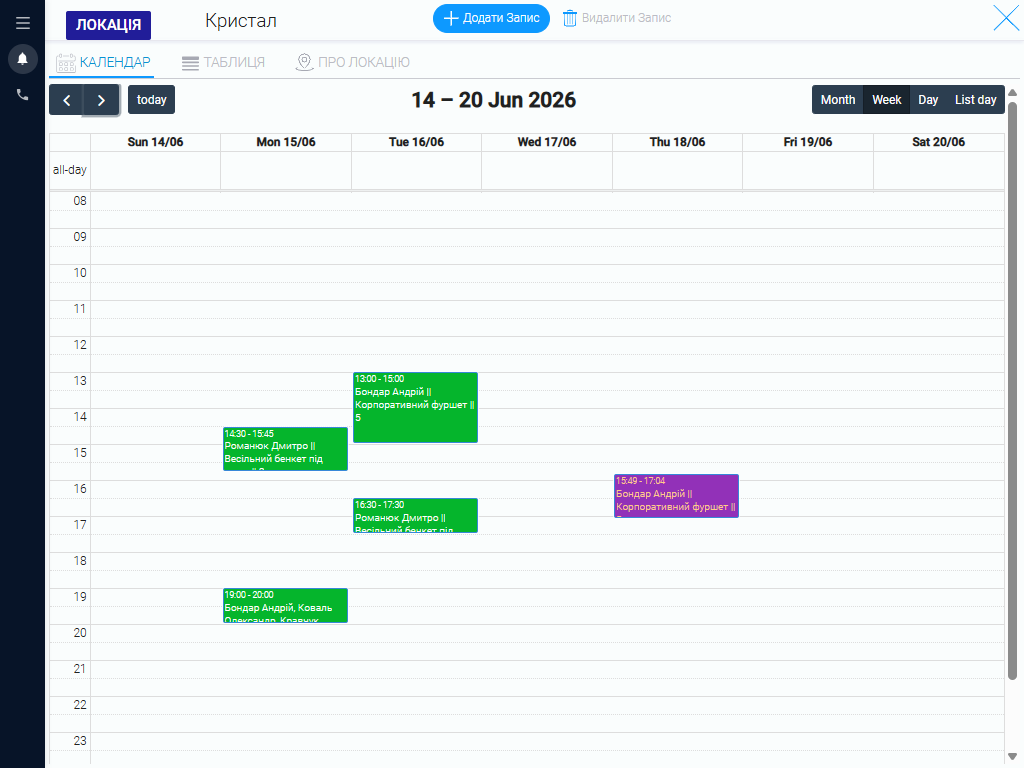Click the trash icon to delete record

pyautogui.click(x=569, y=18)
